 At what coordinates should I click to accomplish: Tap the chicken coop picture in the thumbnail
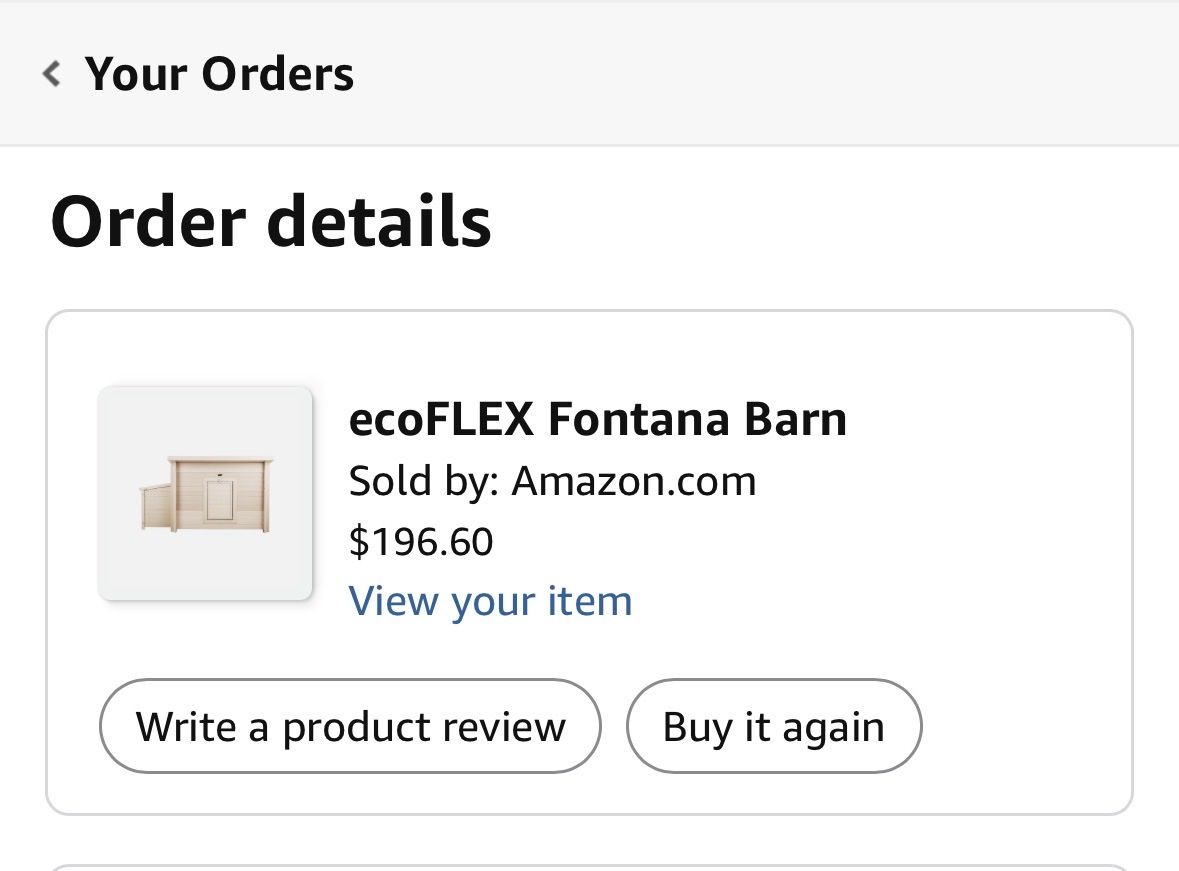click(206, 494)
